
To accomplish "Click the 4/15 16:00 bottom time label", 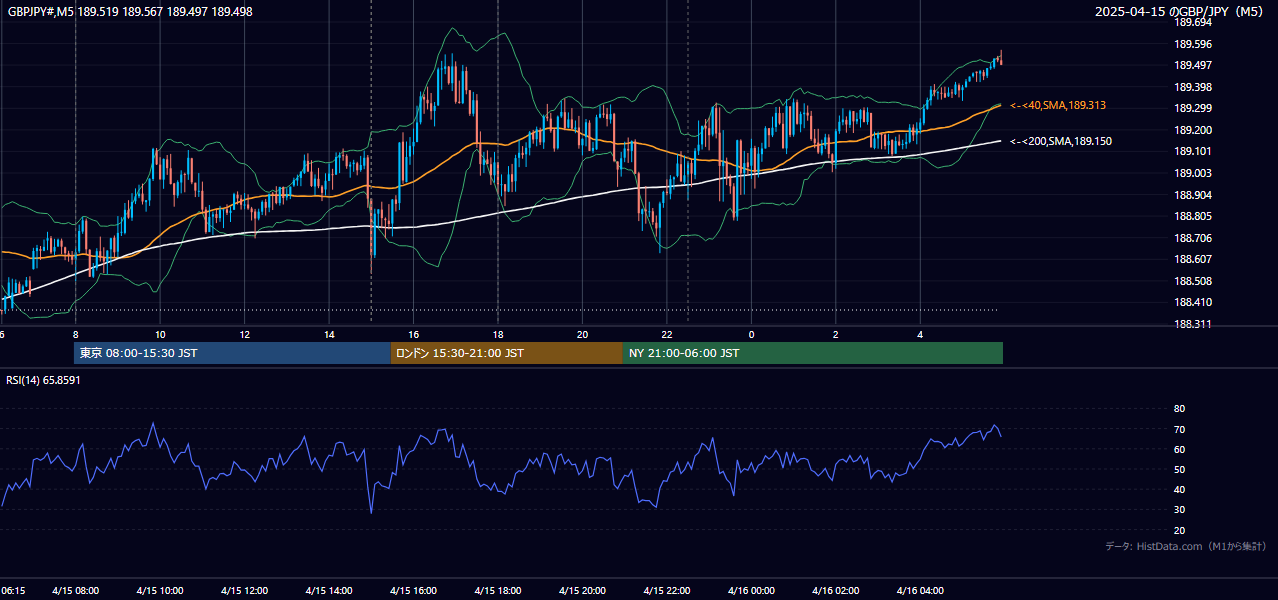I will [x=413, y=591].
